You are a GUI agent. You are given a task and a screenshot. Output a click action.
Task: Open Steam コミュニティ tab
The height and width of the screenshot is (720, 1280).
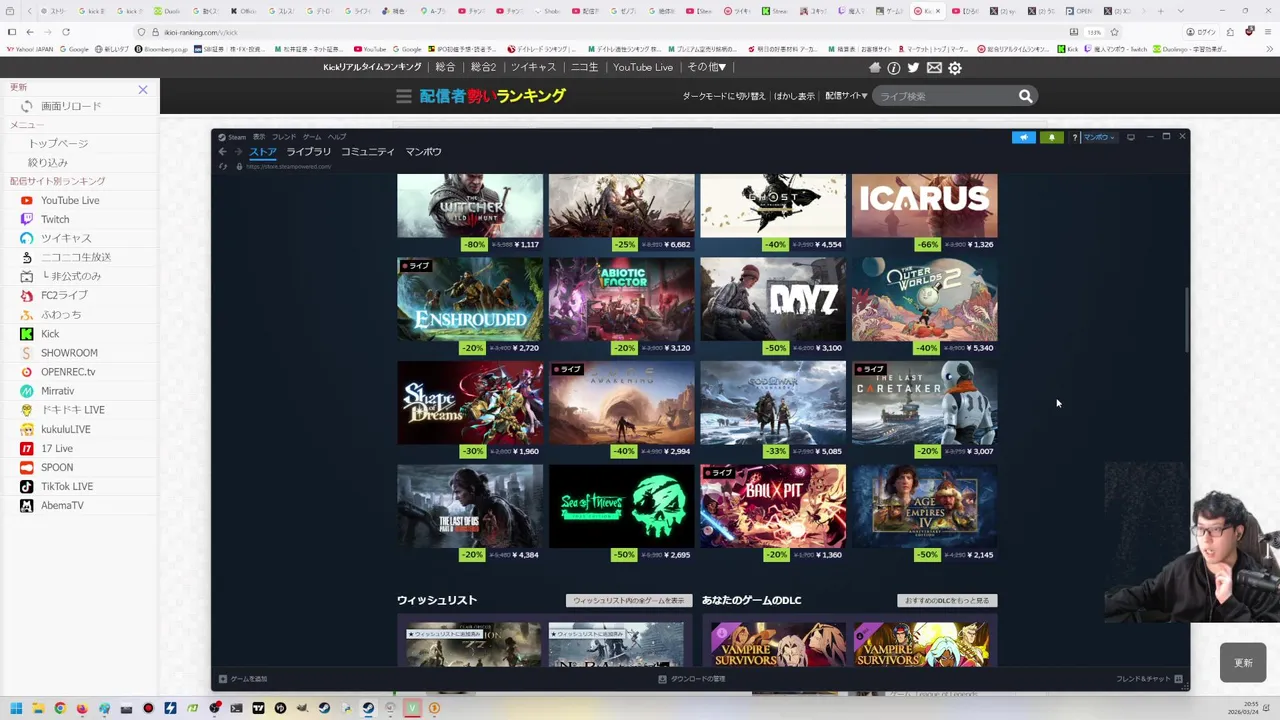(x=368, y=152)
